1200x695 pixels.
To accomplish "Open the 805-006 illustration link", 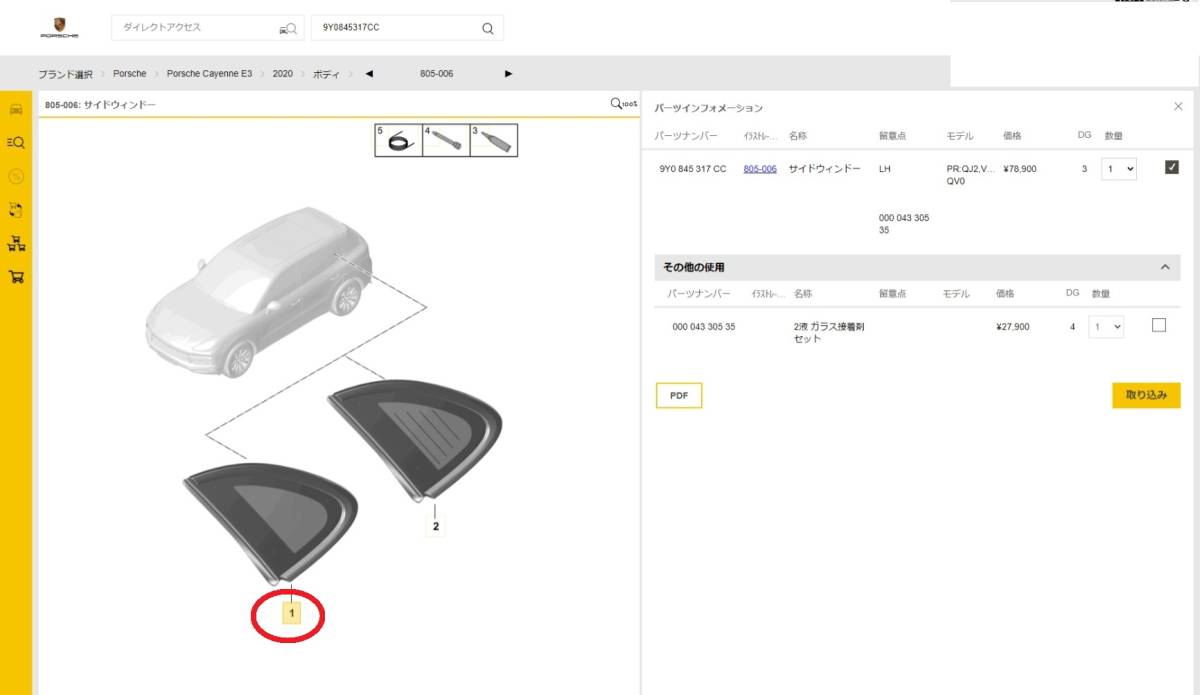I will coord(760,169).
